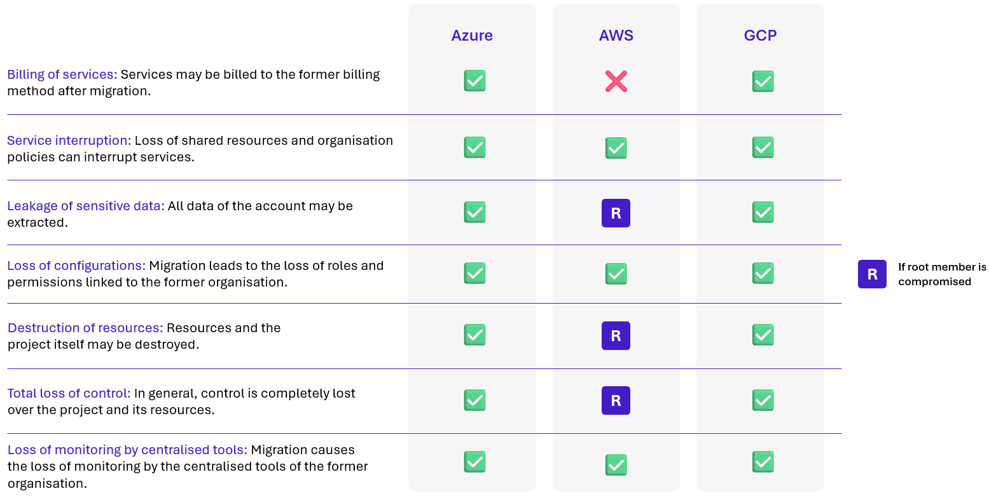This screenshot has width=989, height=498.
Task: Click GCP checkmark for service interruption
Action: (x=763, y=147)
